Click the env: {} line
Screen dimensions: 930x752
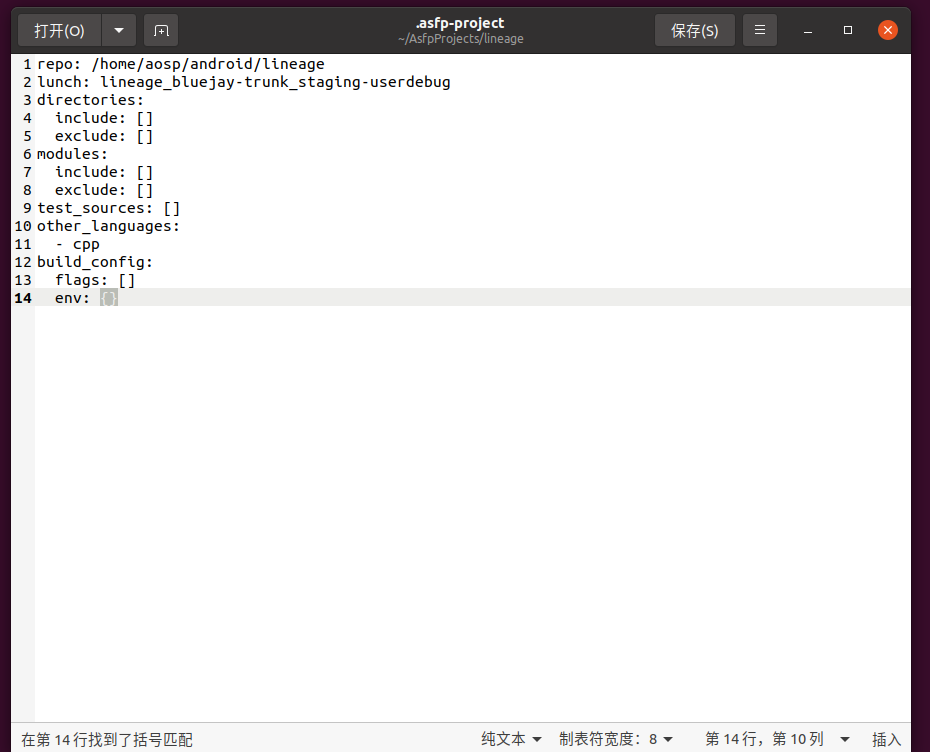pos(86,298)
